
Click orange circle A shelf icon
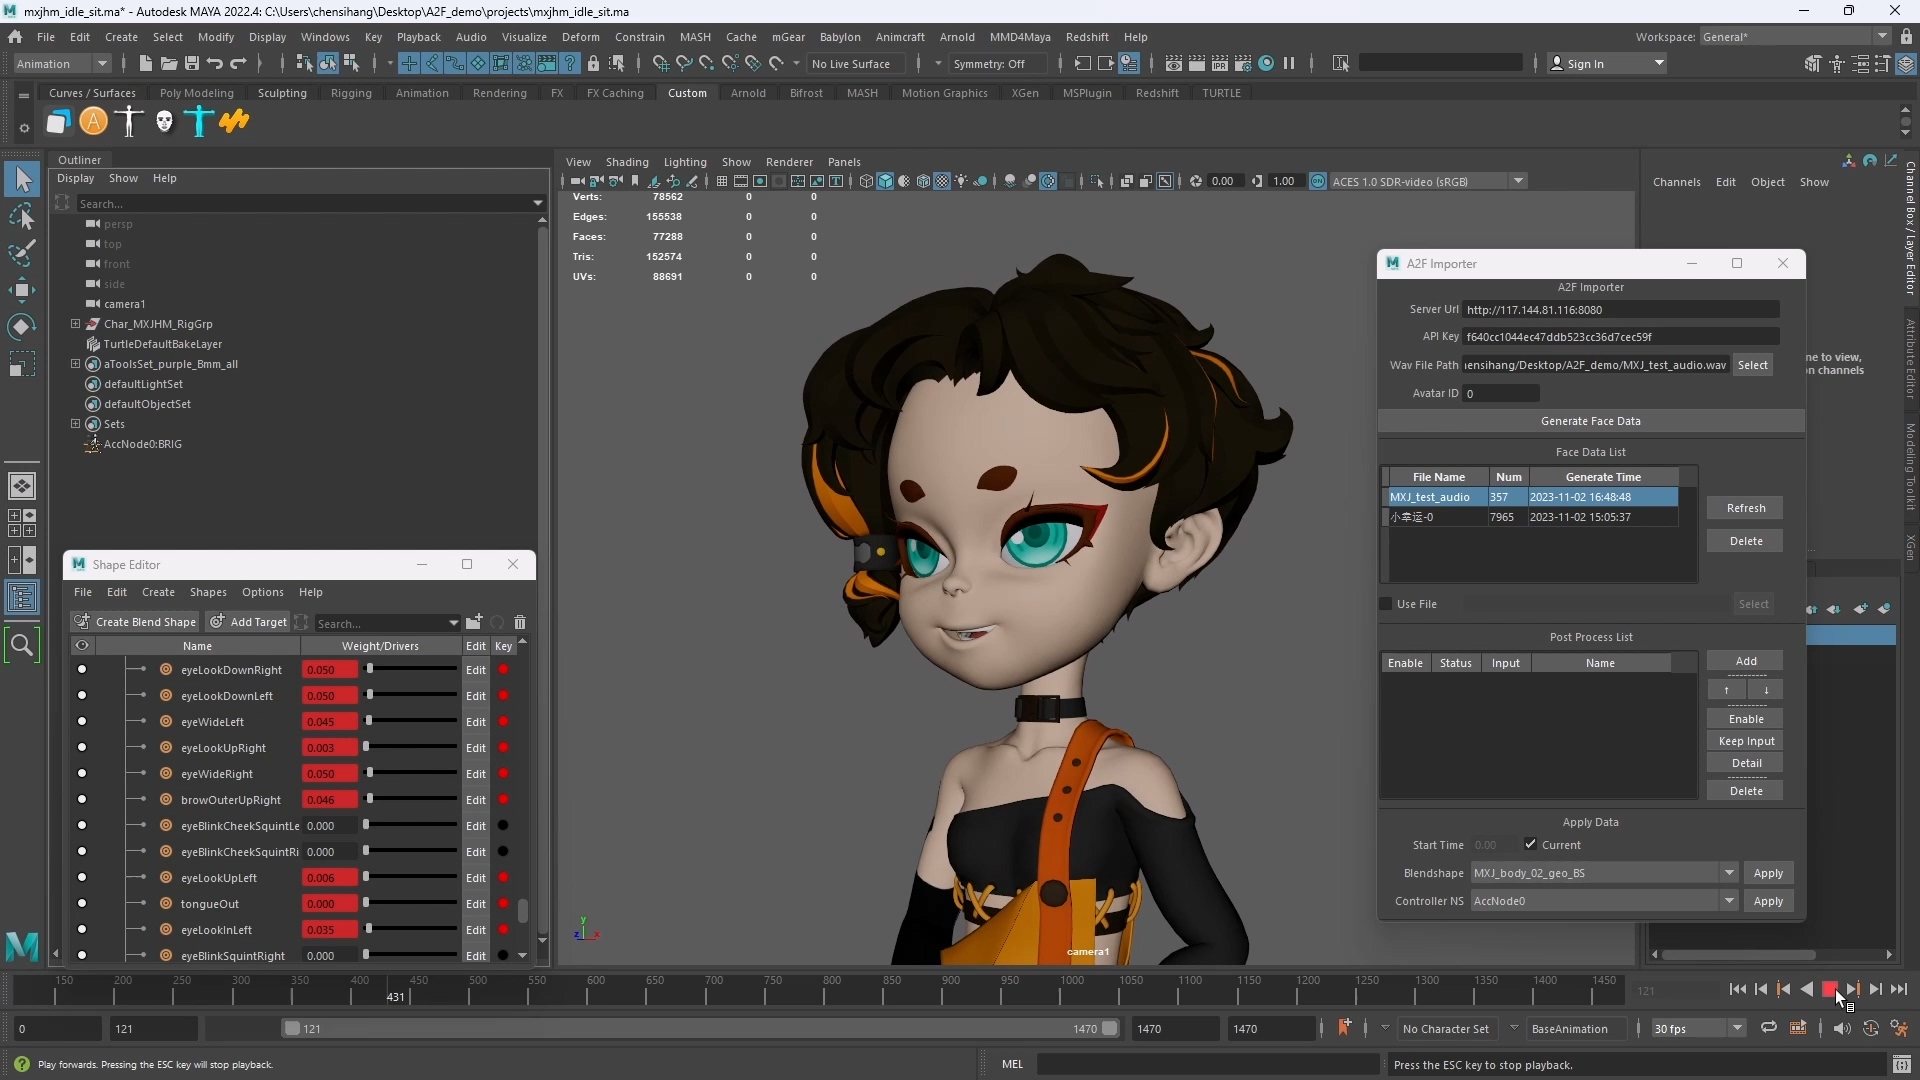coord(93,122)
